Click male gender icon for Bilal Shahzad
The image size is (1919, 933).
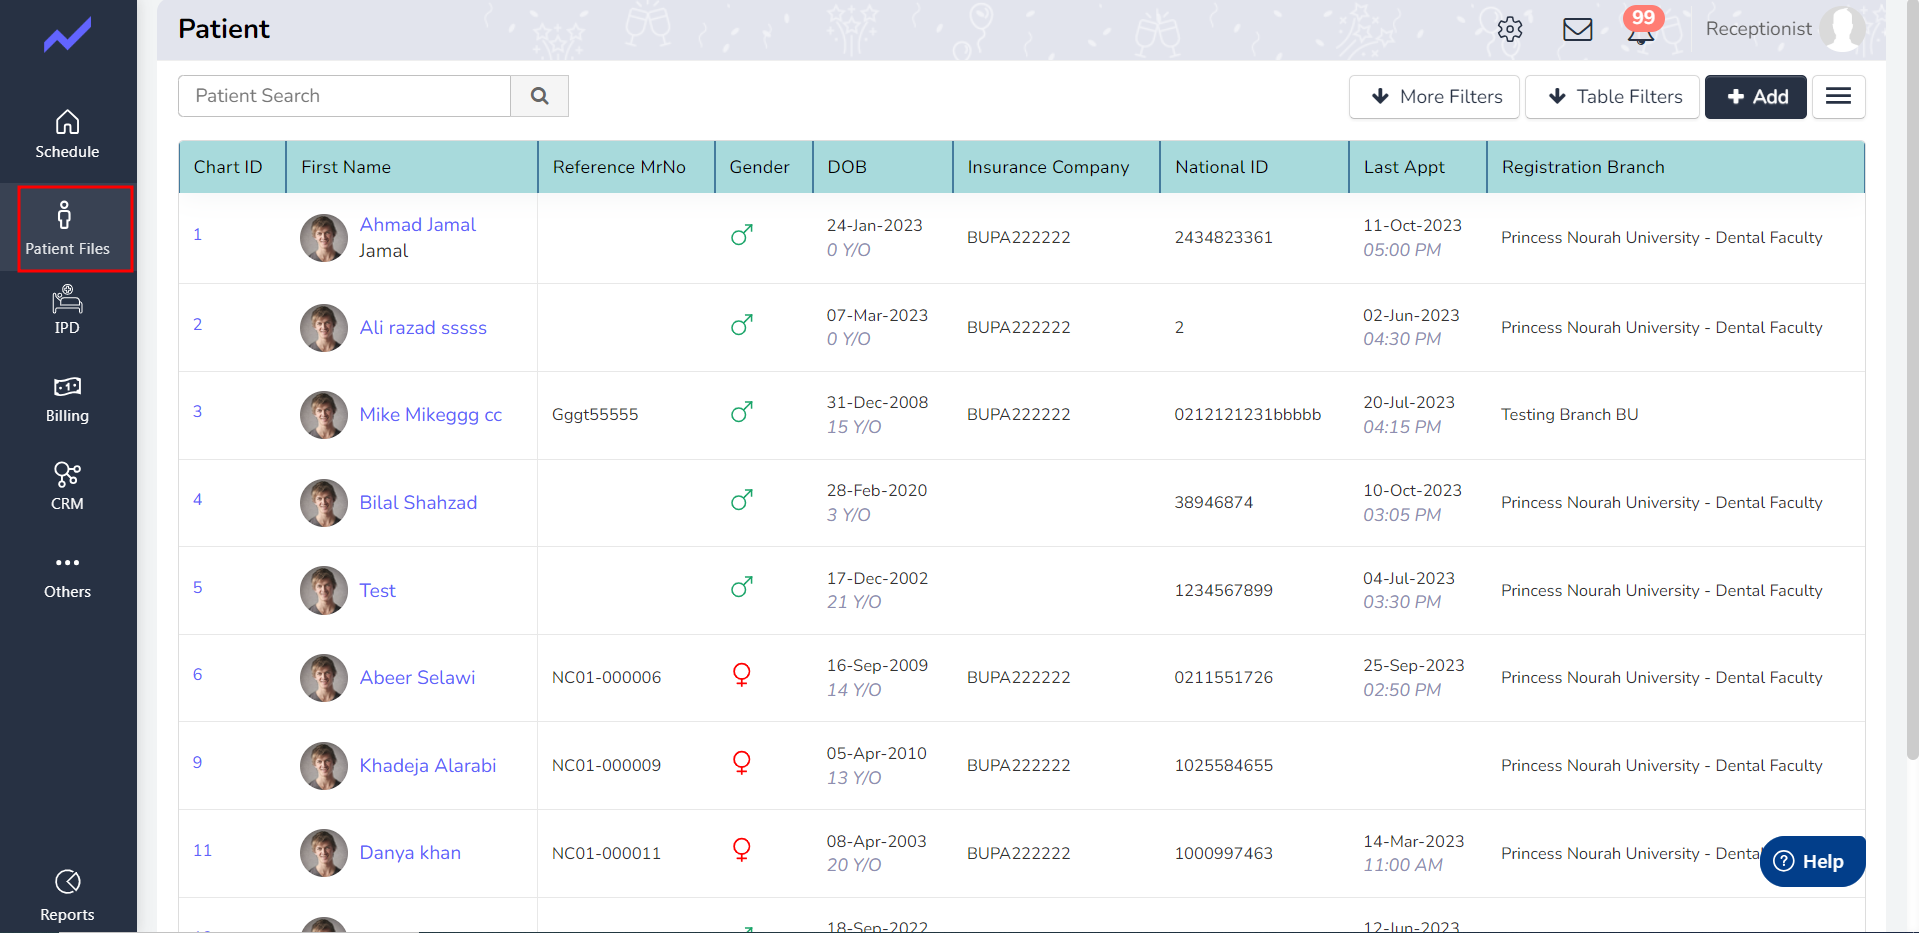click(741, 500)
